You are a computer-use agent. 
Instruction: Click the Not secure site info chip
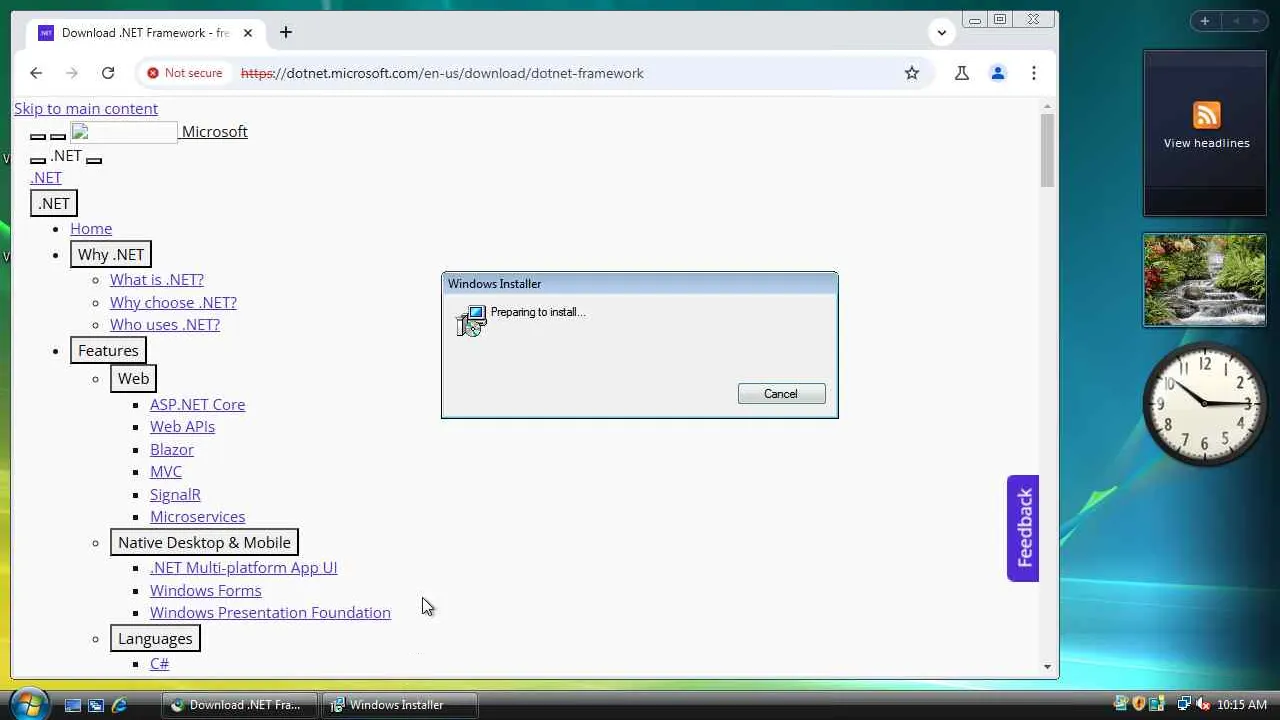(185, 73)
